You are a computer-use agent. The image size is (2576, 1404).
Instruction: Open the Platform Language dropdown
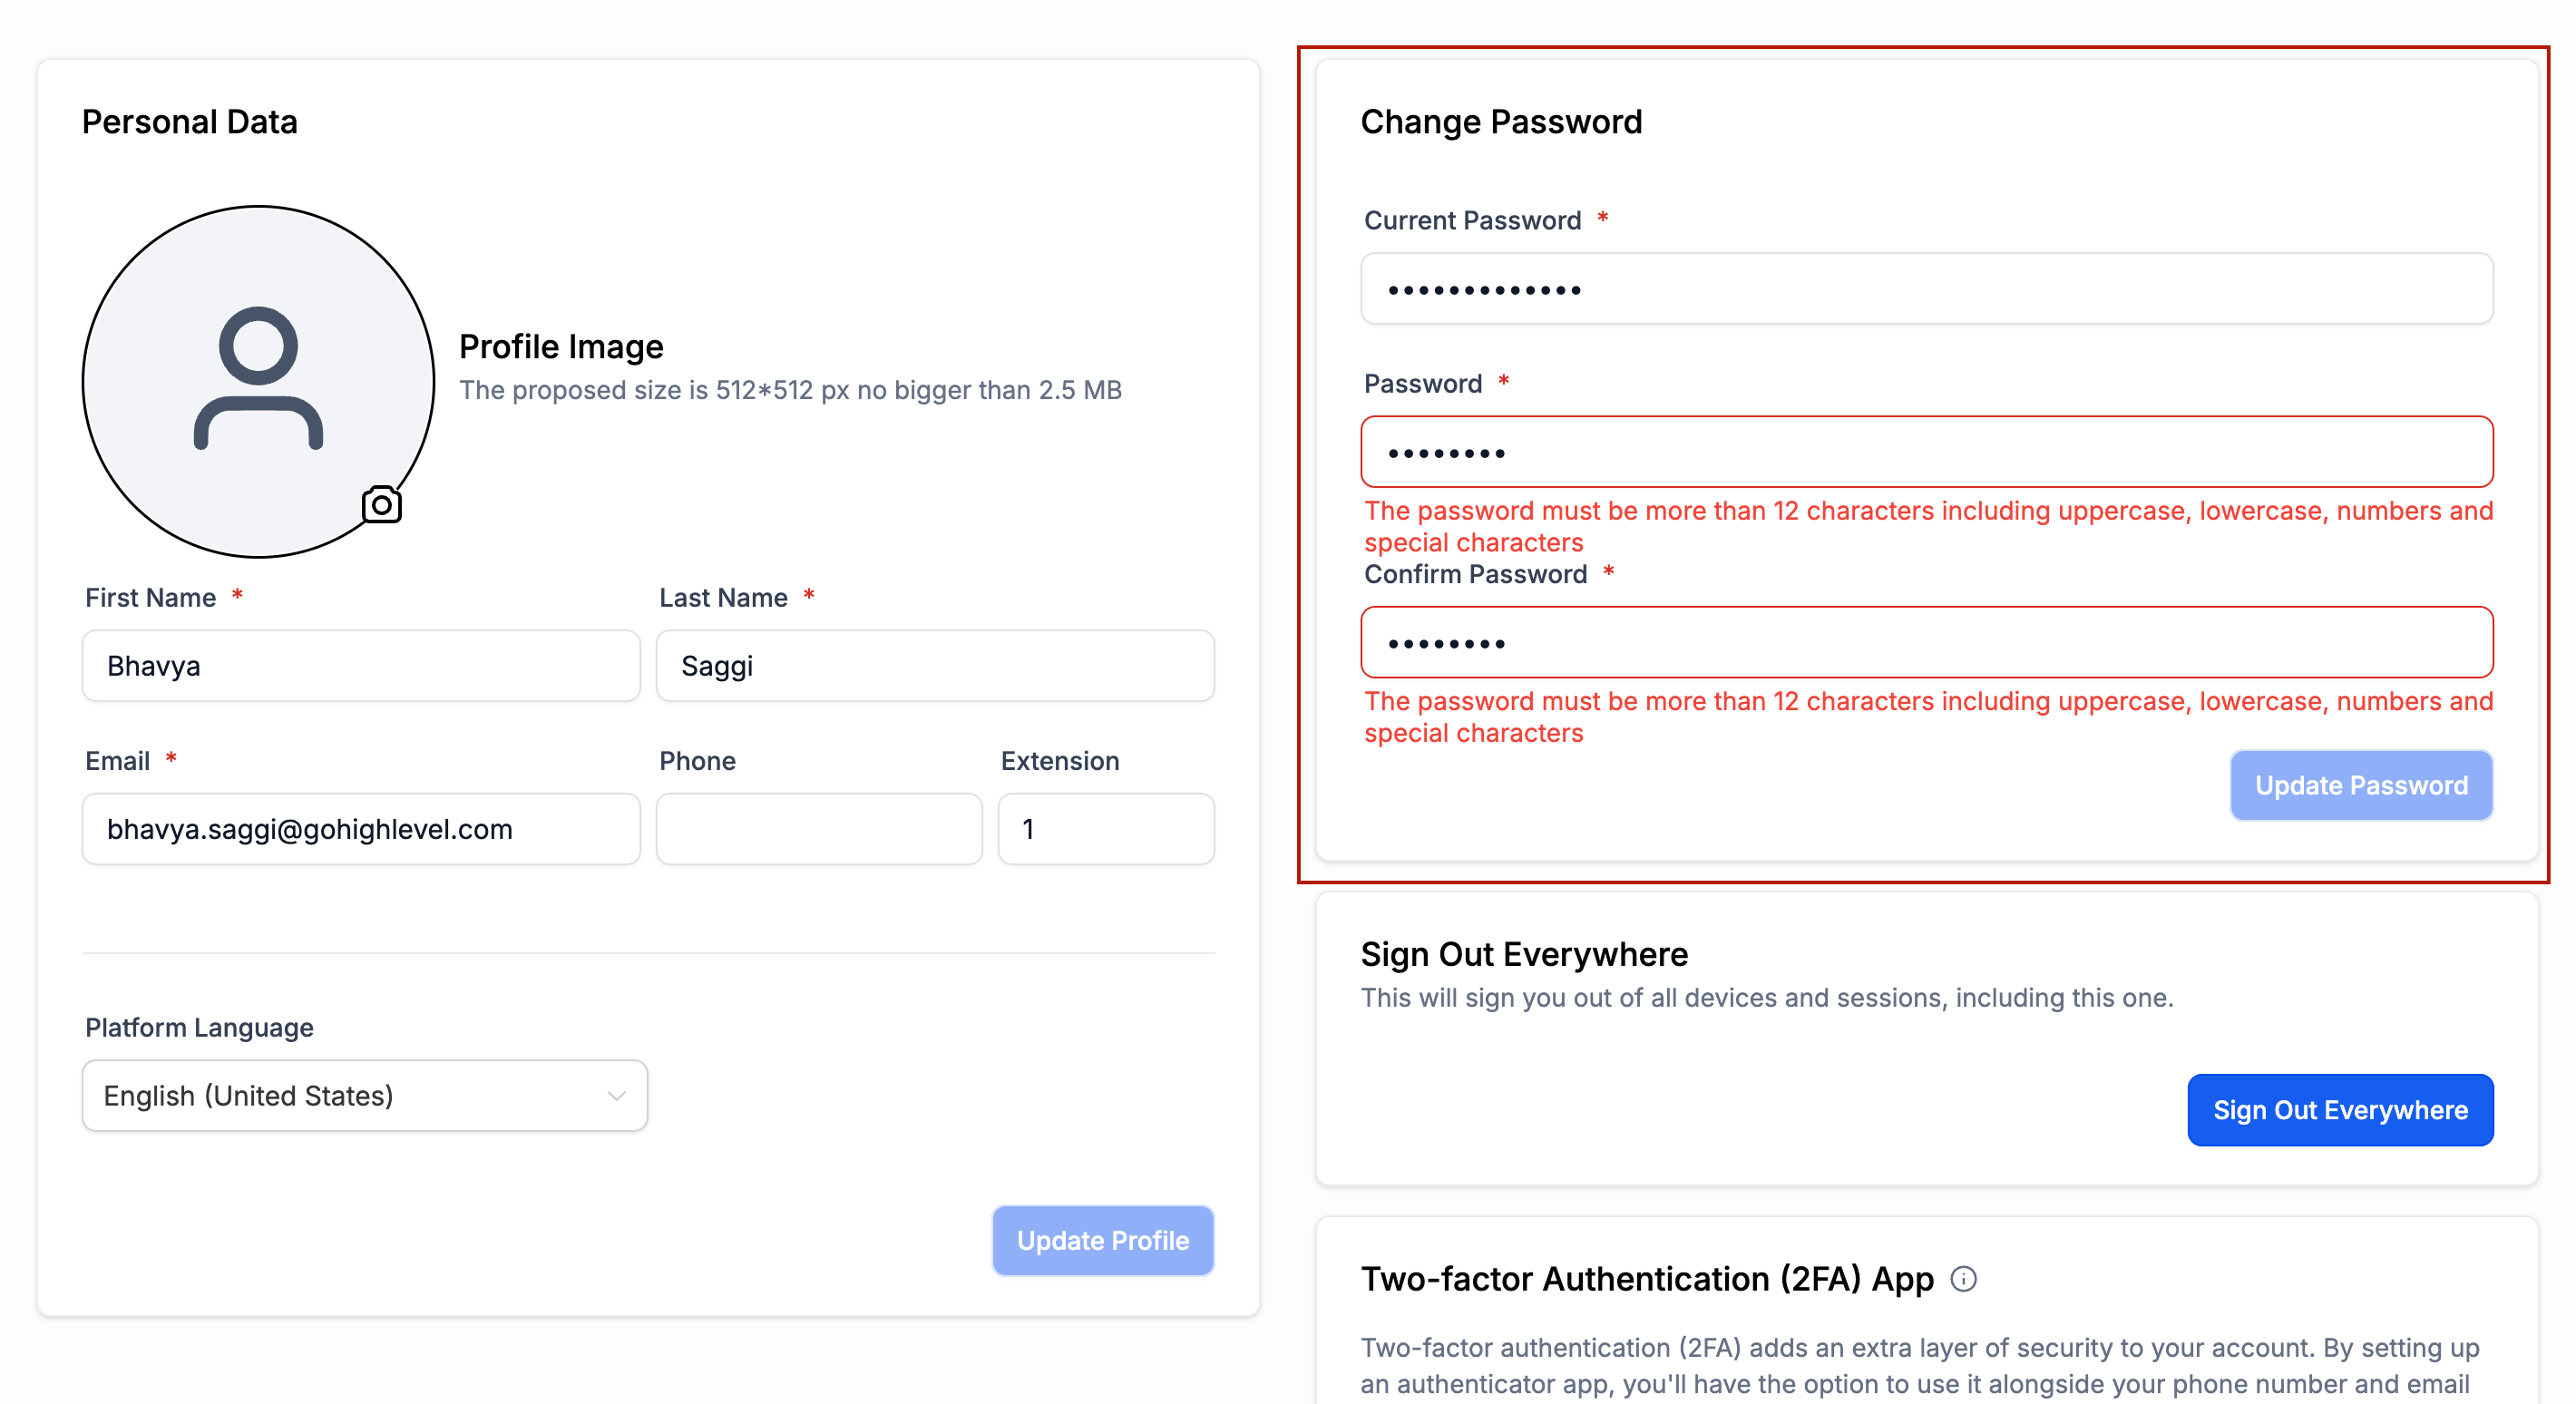pyautogui.click(x=365, y=1096)
